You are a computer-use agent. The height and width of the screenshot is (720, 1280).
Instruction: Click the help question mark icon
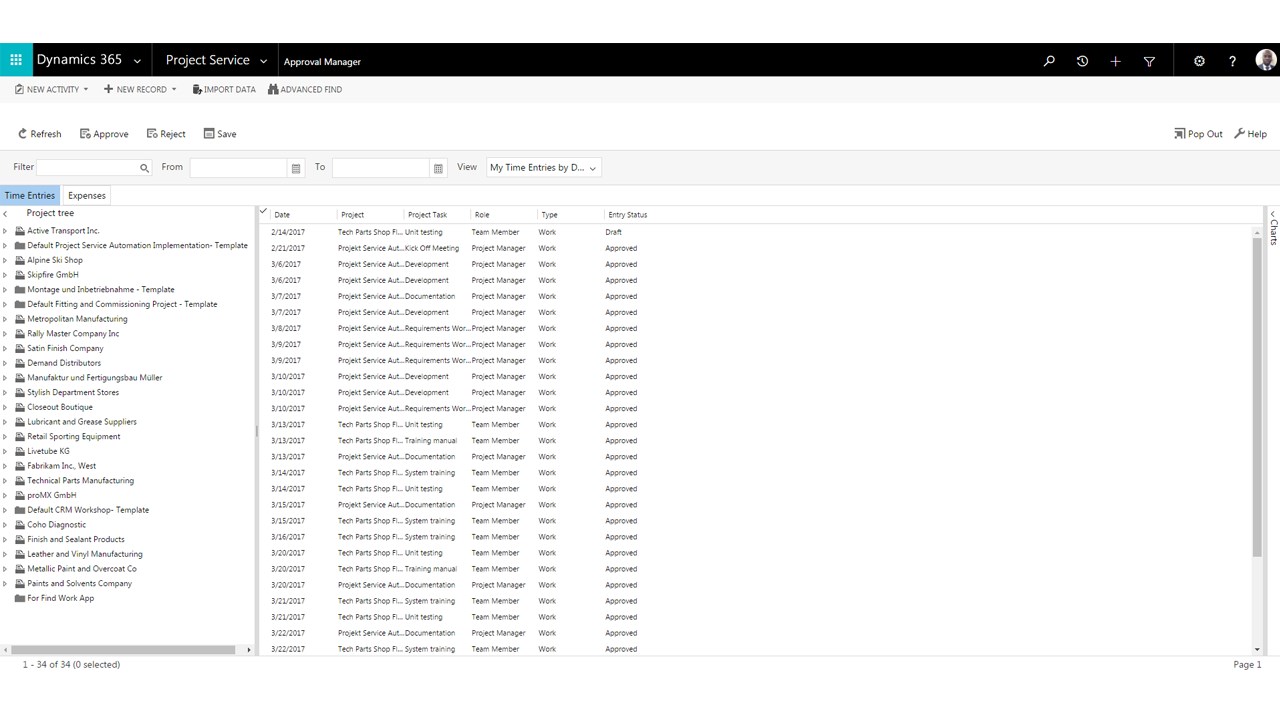point(1232,61)
